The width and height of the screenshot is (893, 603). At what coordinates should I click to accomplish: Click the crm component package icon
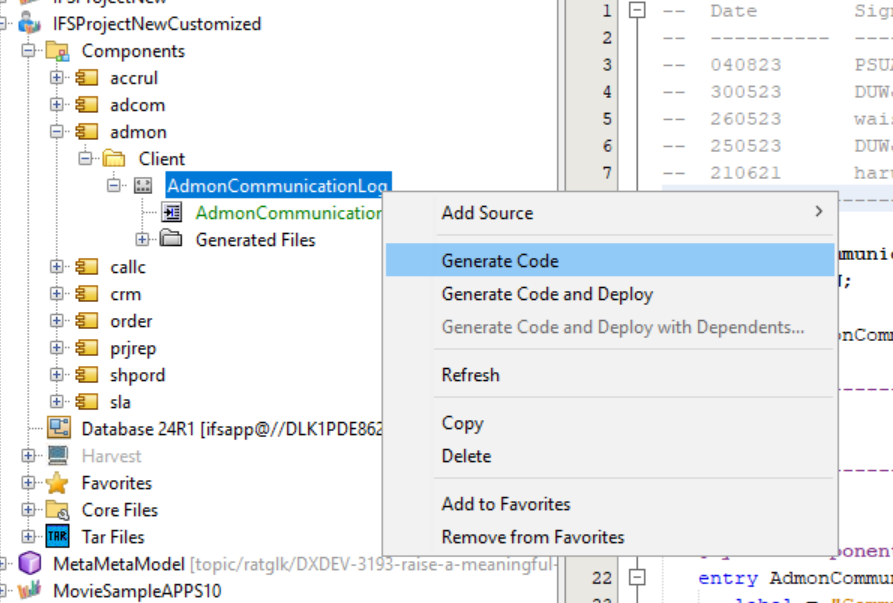86,294
